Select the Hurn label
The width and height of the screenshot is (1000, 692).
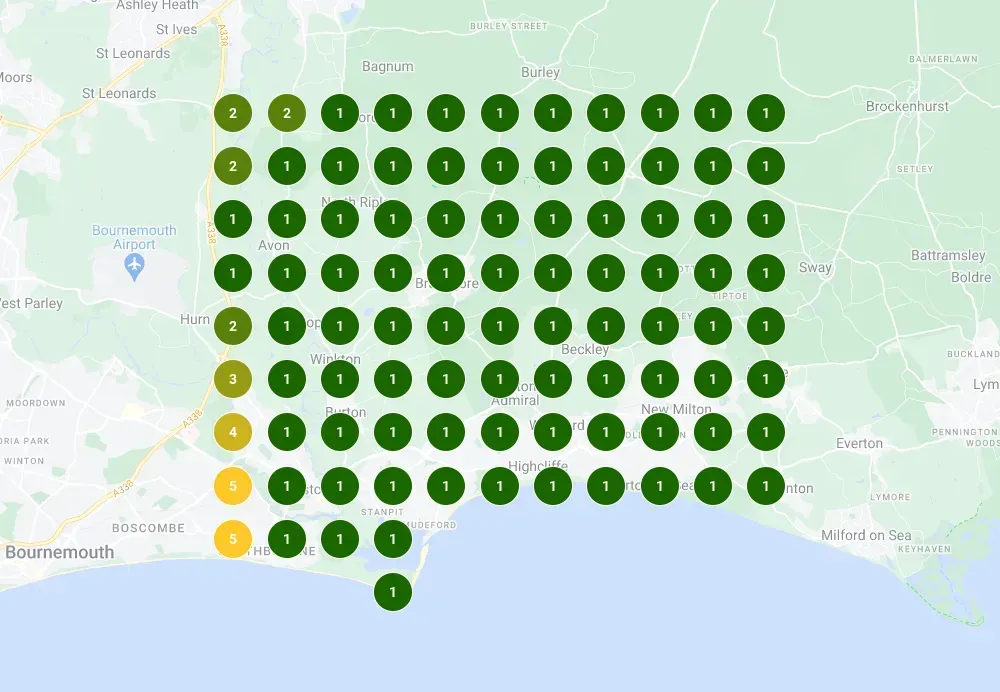pyautogui.click(x=195, y=320)
